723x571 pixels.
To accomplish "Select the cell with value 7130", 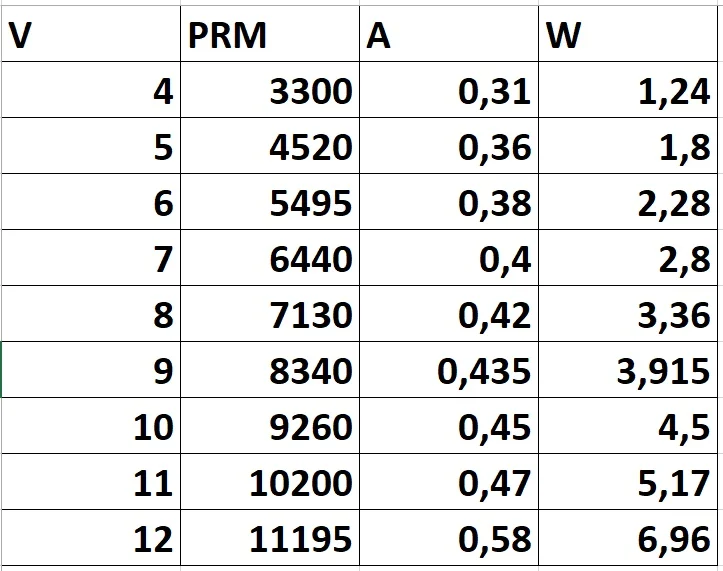I will 270,314.
